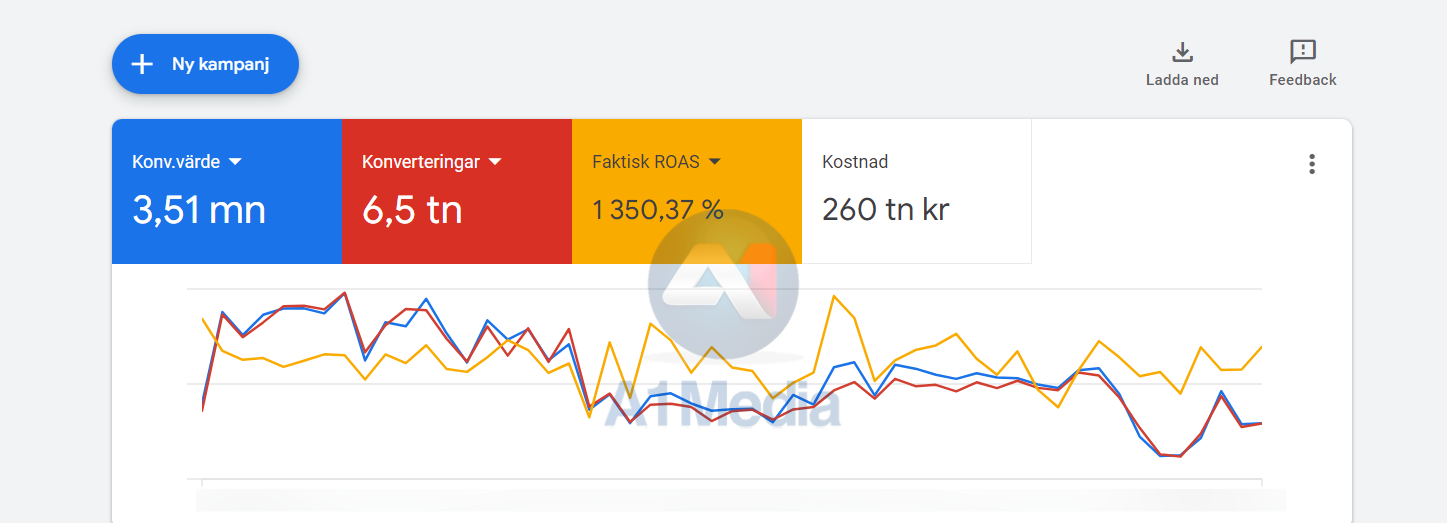Click the 260 tn kr cost value

click(x=885, y=210)
